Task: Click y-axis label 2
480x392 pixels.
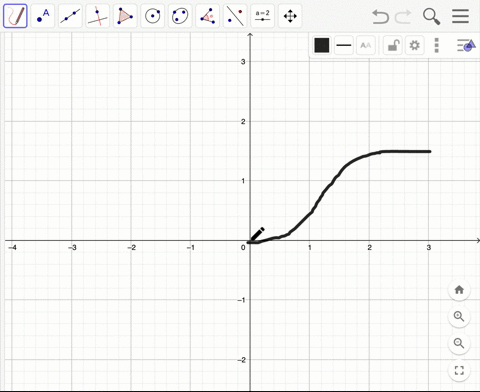Action: click(x=243, y=122)
